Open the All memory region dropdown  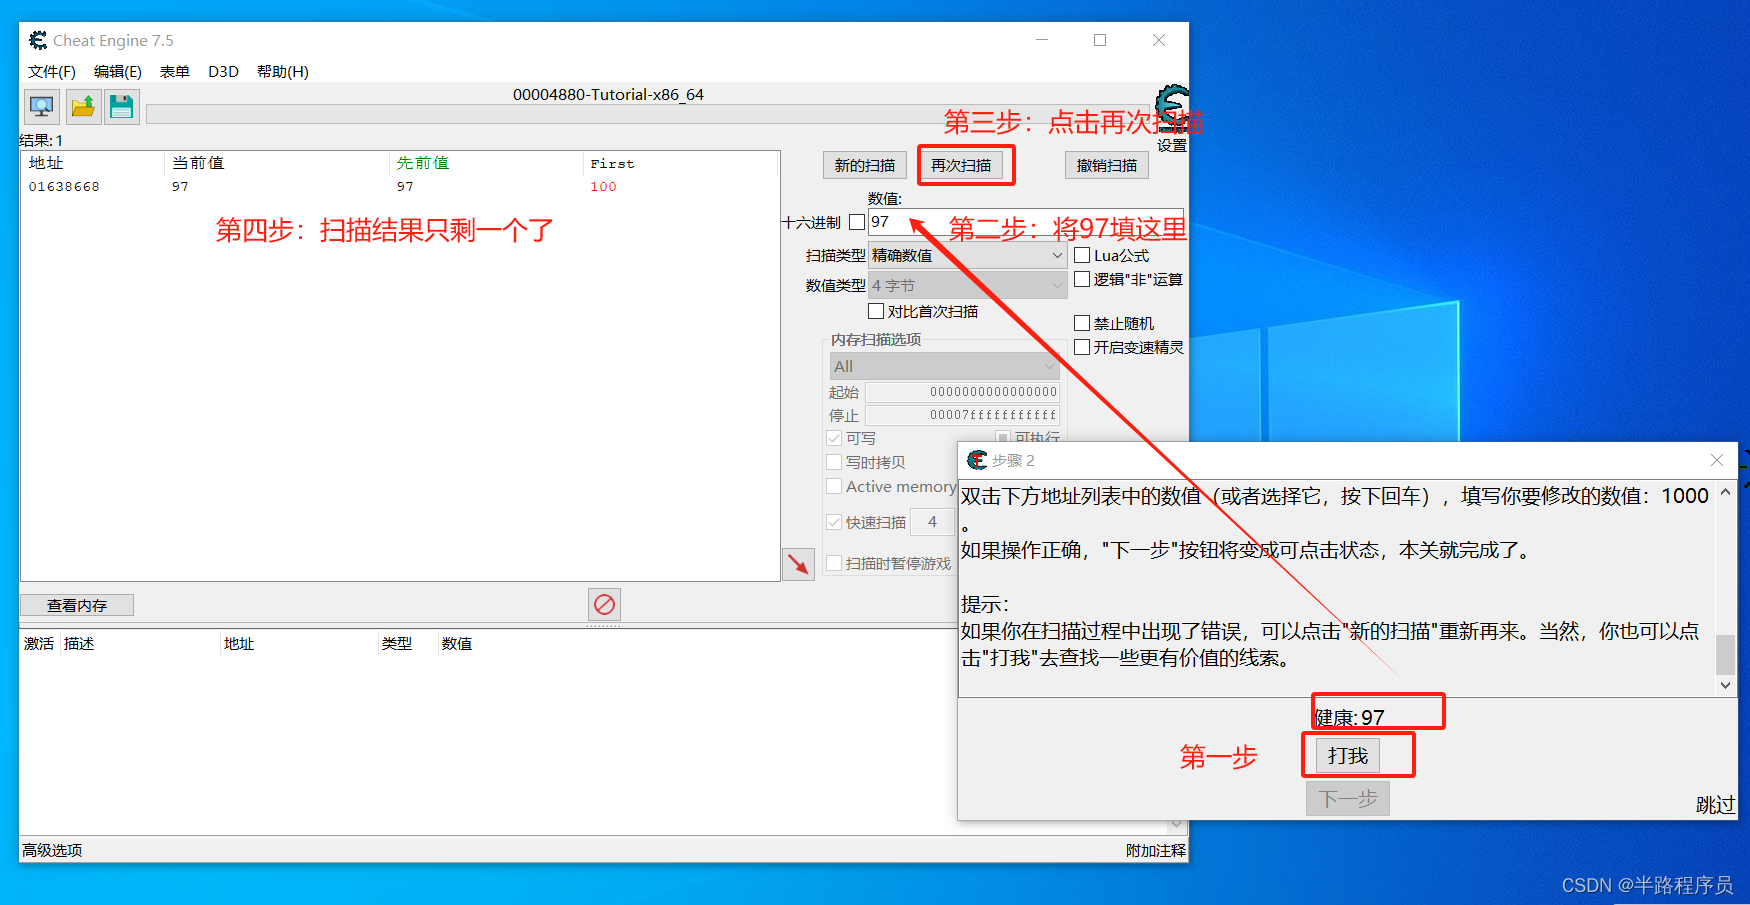pos(944,366)
